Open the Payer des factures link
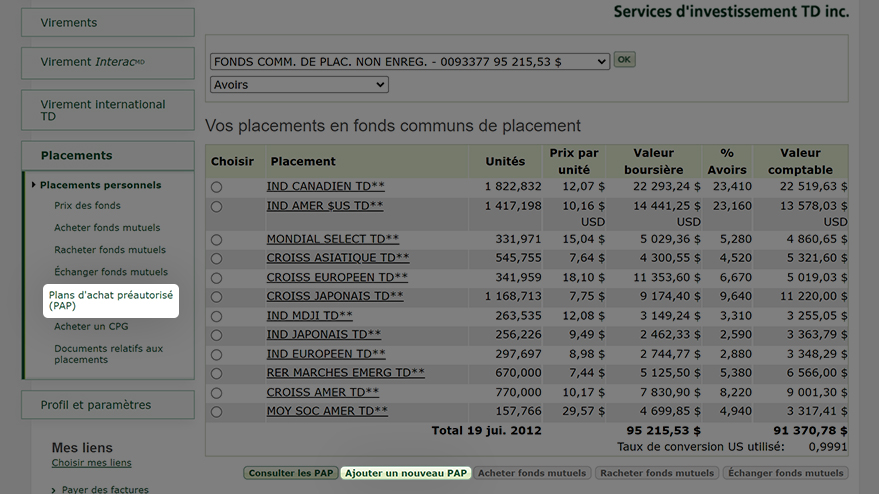Image resolution: width=879 pixels, height=494 pixels. (105, 490)
